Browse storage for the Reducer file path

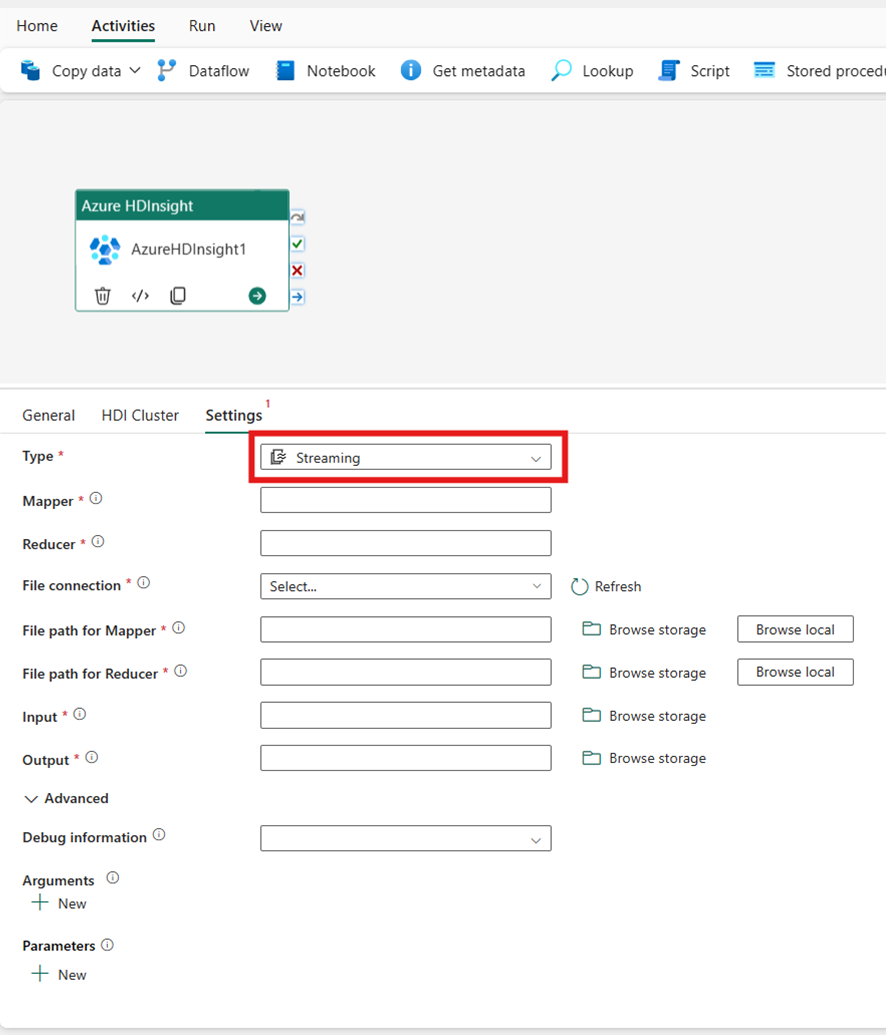tap(644, 673)
